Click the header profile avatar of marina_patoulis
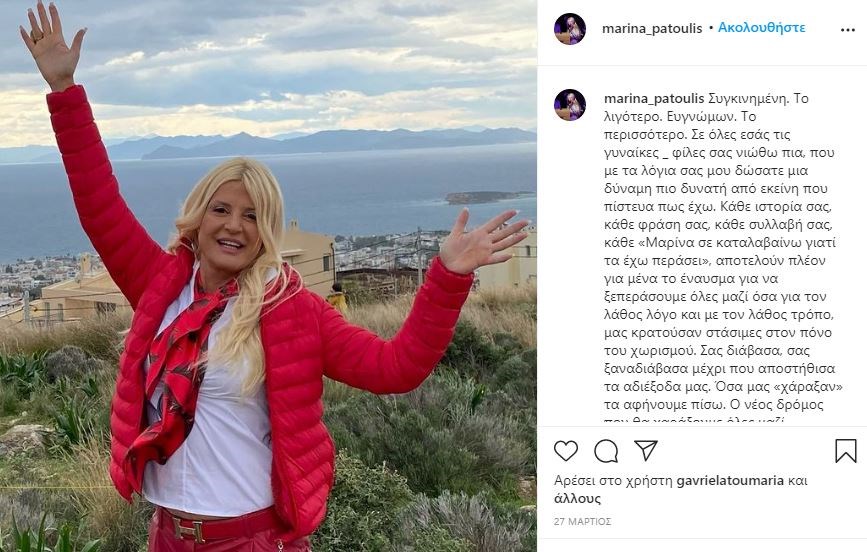 (x=570, y=29)
